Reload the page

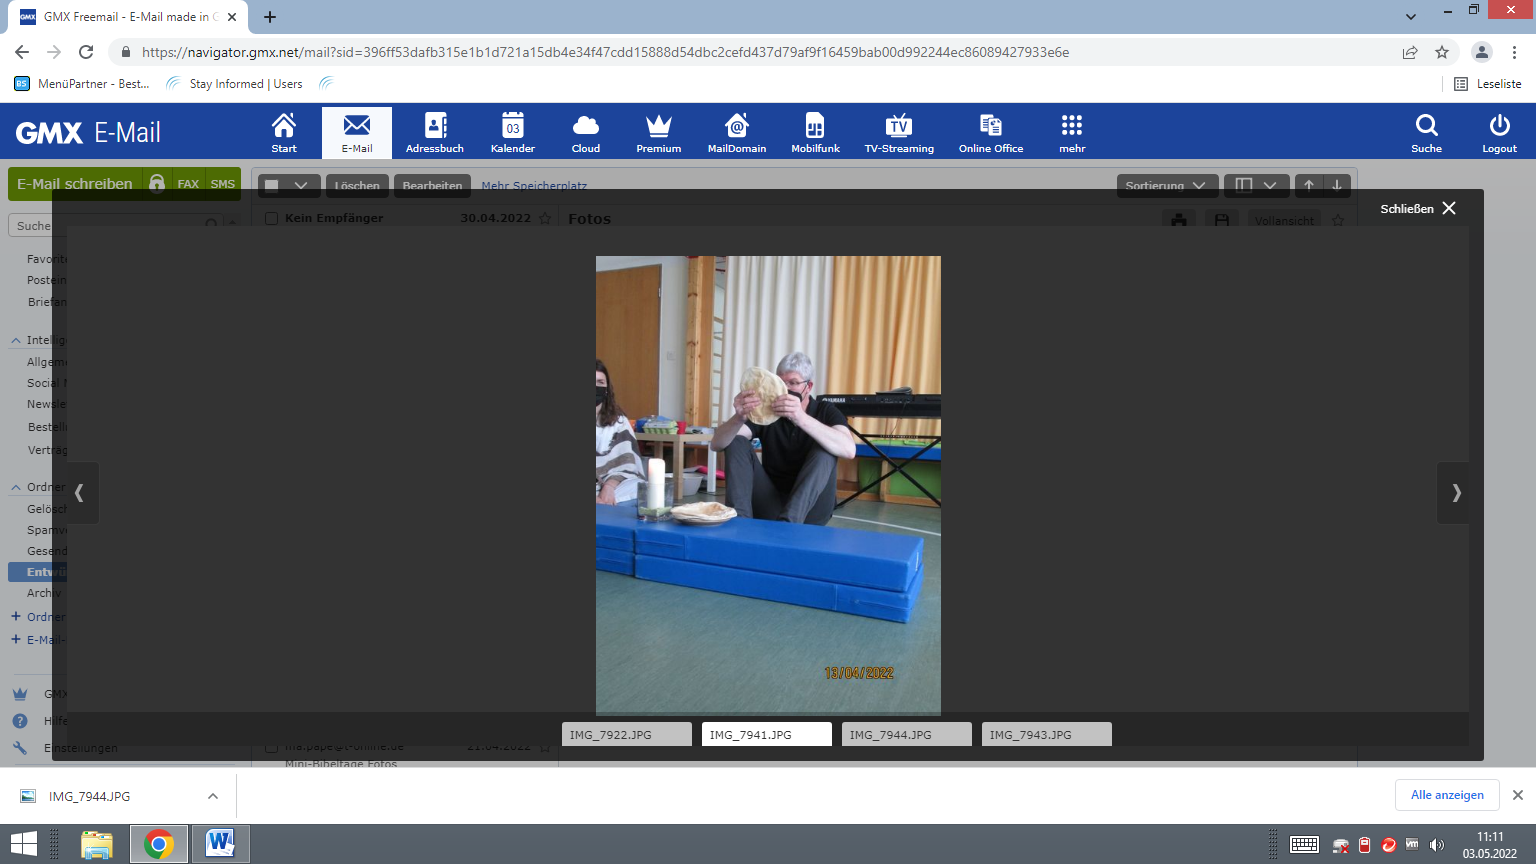tap(86, 52)
